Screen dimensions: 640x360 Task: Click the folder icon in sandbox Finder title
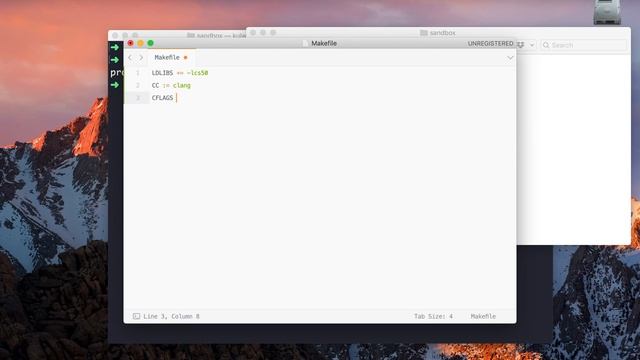424,33
